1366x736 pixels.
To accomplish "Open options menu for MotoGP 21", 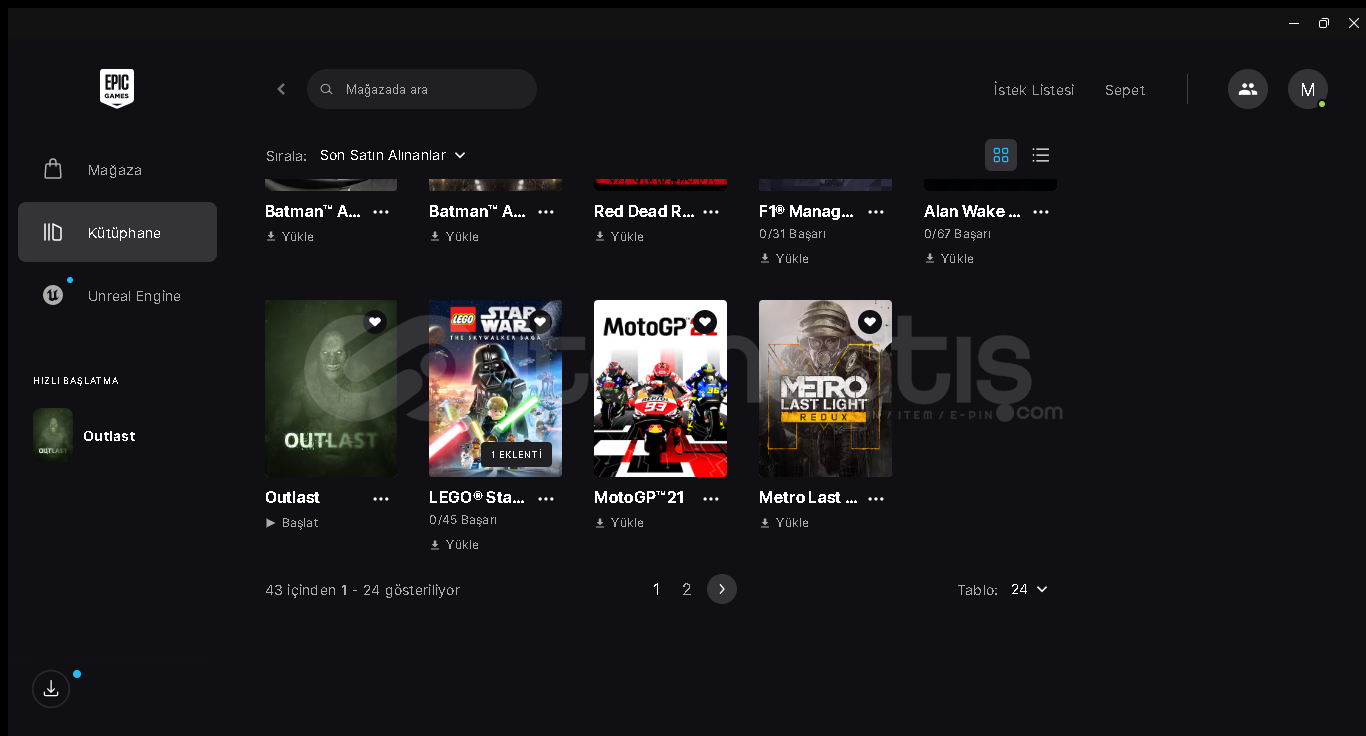I will (711, 498).
